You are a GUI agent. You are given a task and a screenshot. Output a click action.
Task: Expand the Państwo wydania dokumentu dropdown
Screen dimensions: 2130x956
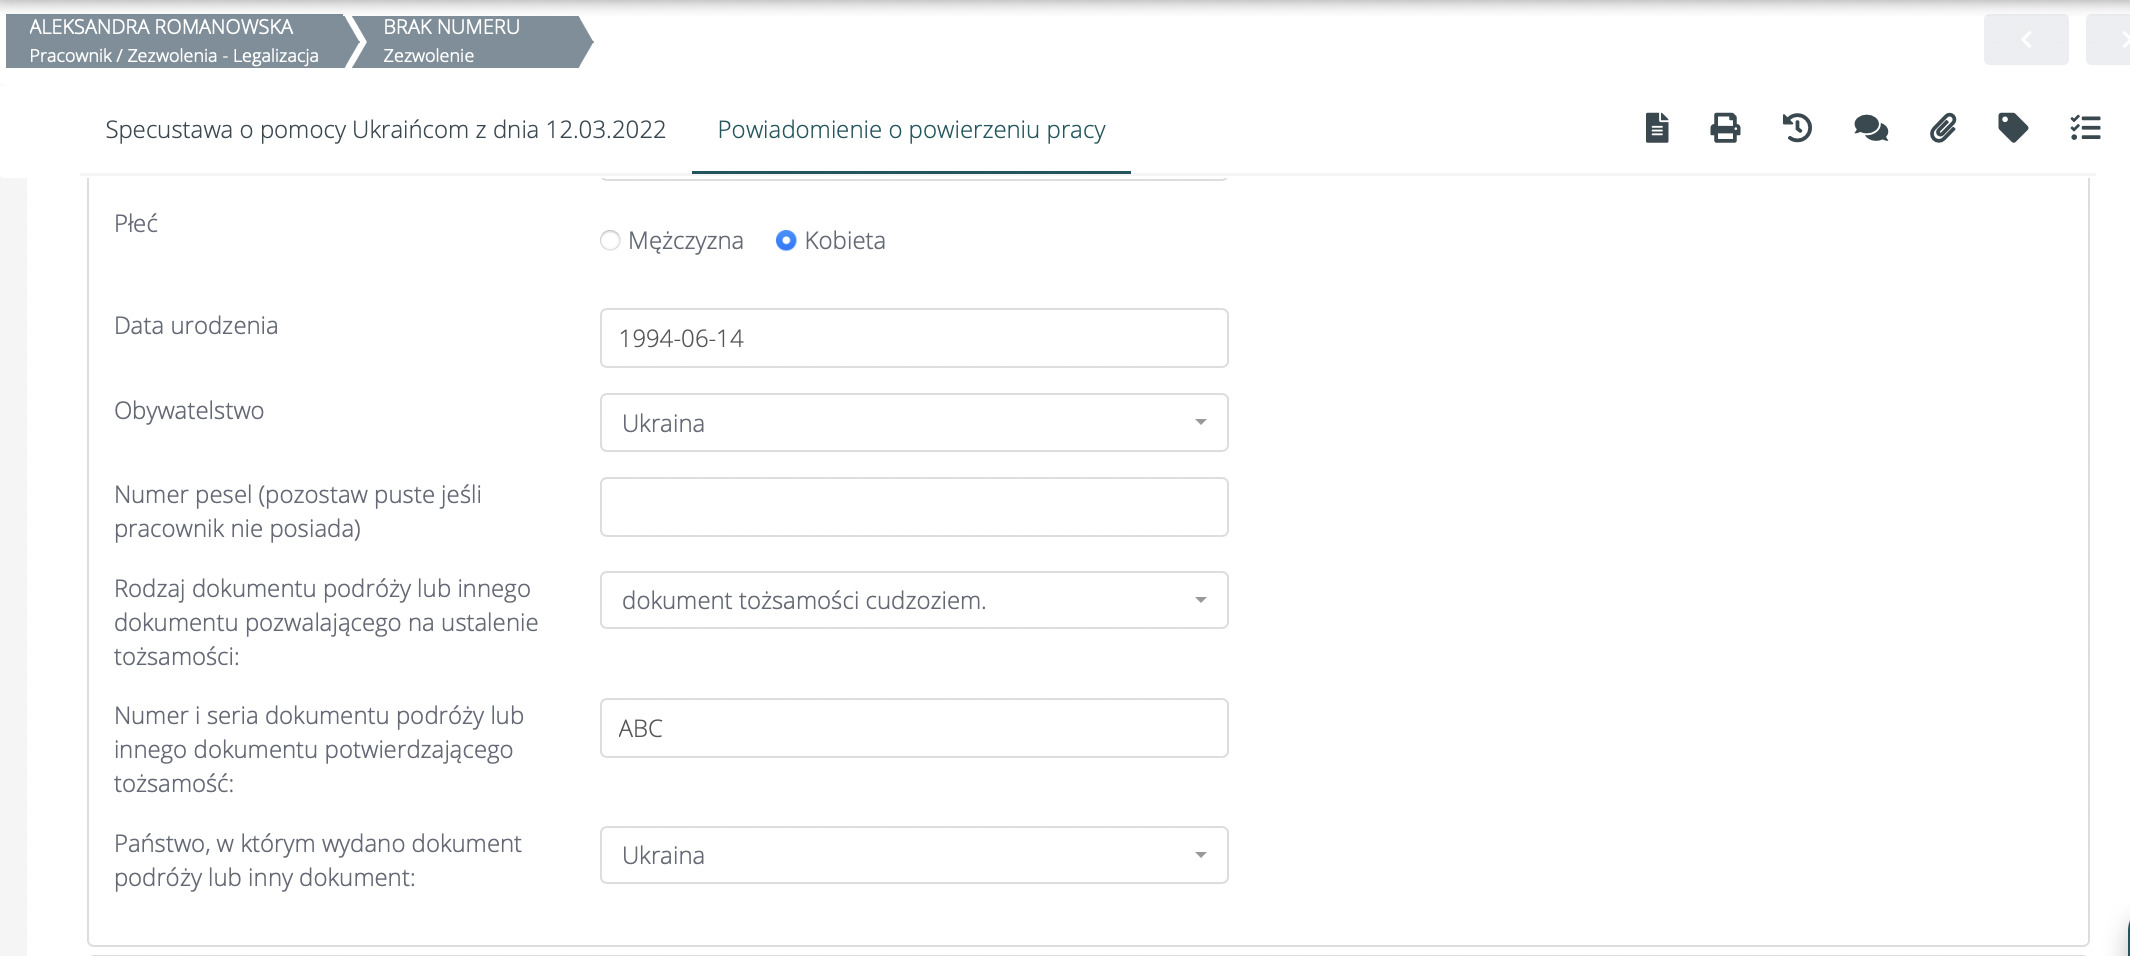[913, 855]
